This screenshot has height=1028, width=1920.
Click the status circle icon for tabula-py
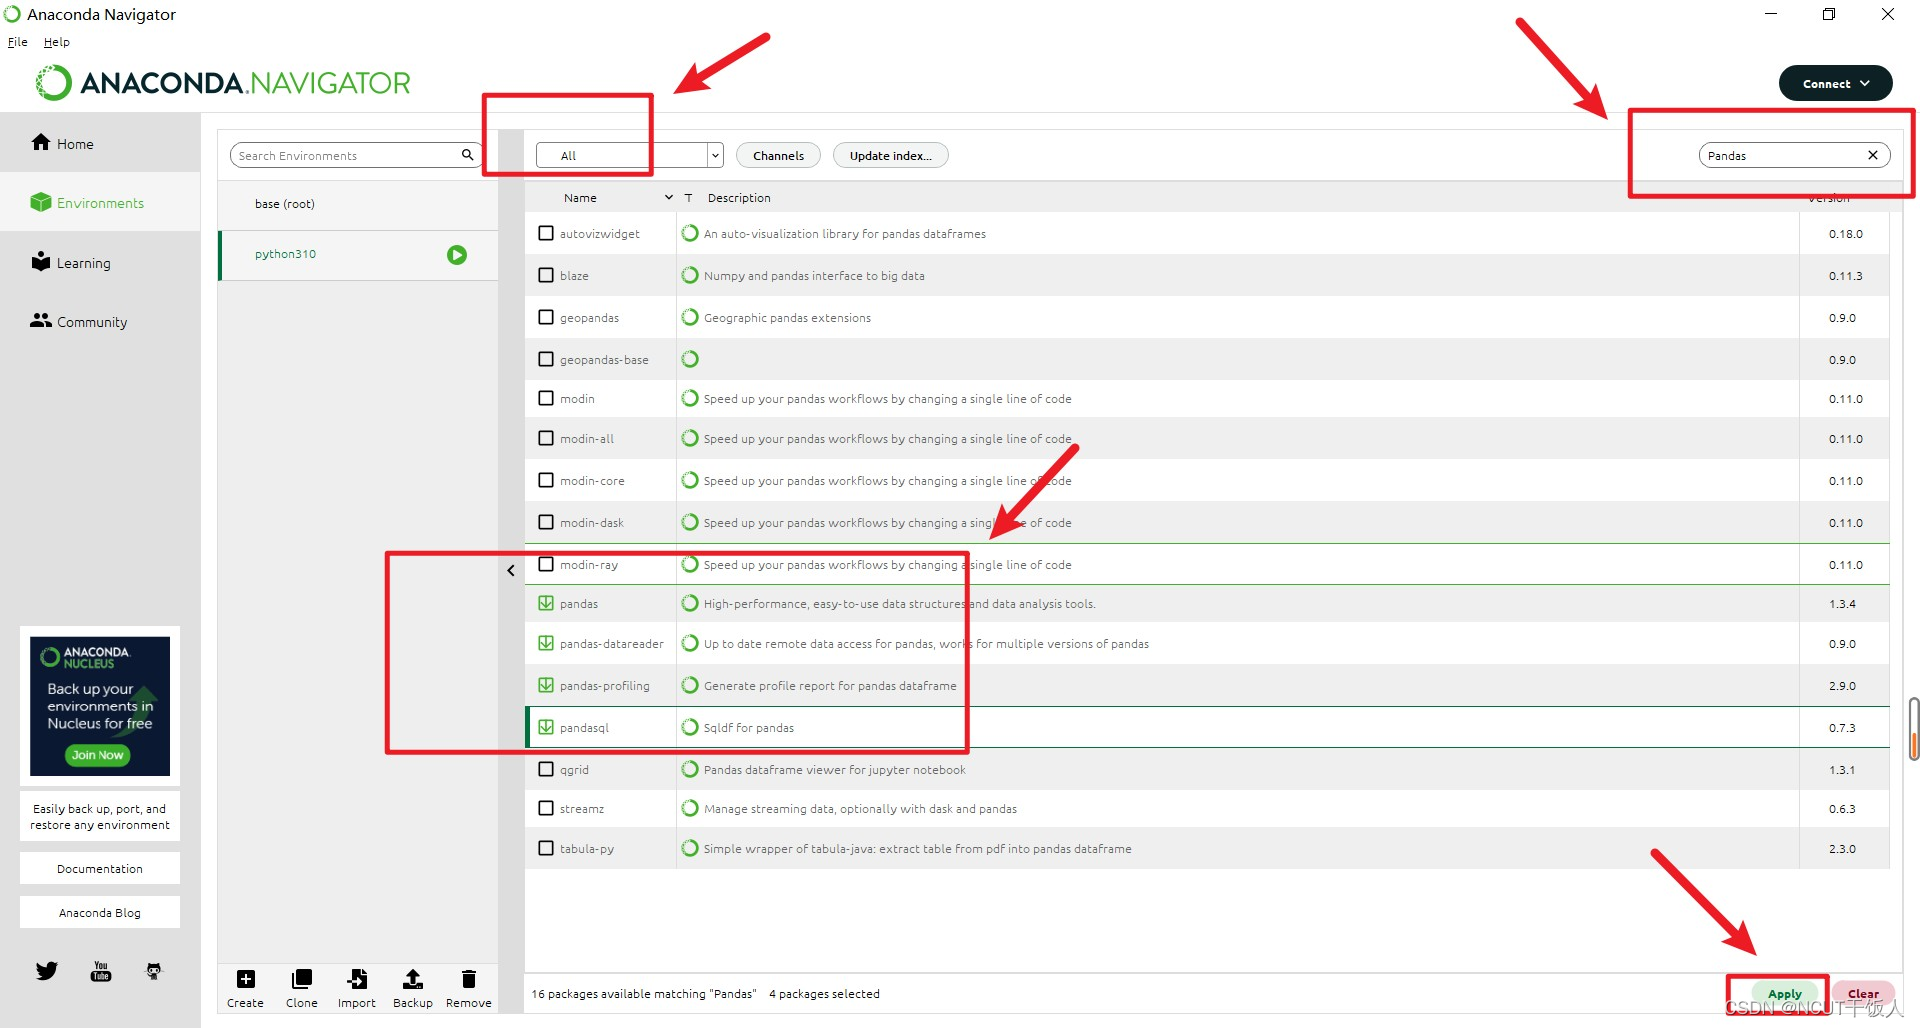click(x=690, y=848)
